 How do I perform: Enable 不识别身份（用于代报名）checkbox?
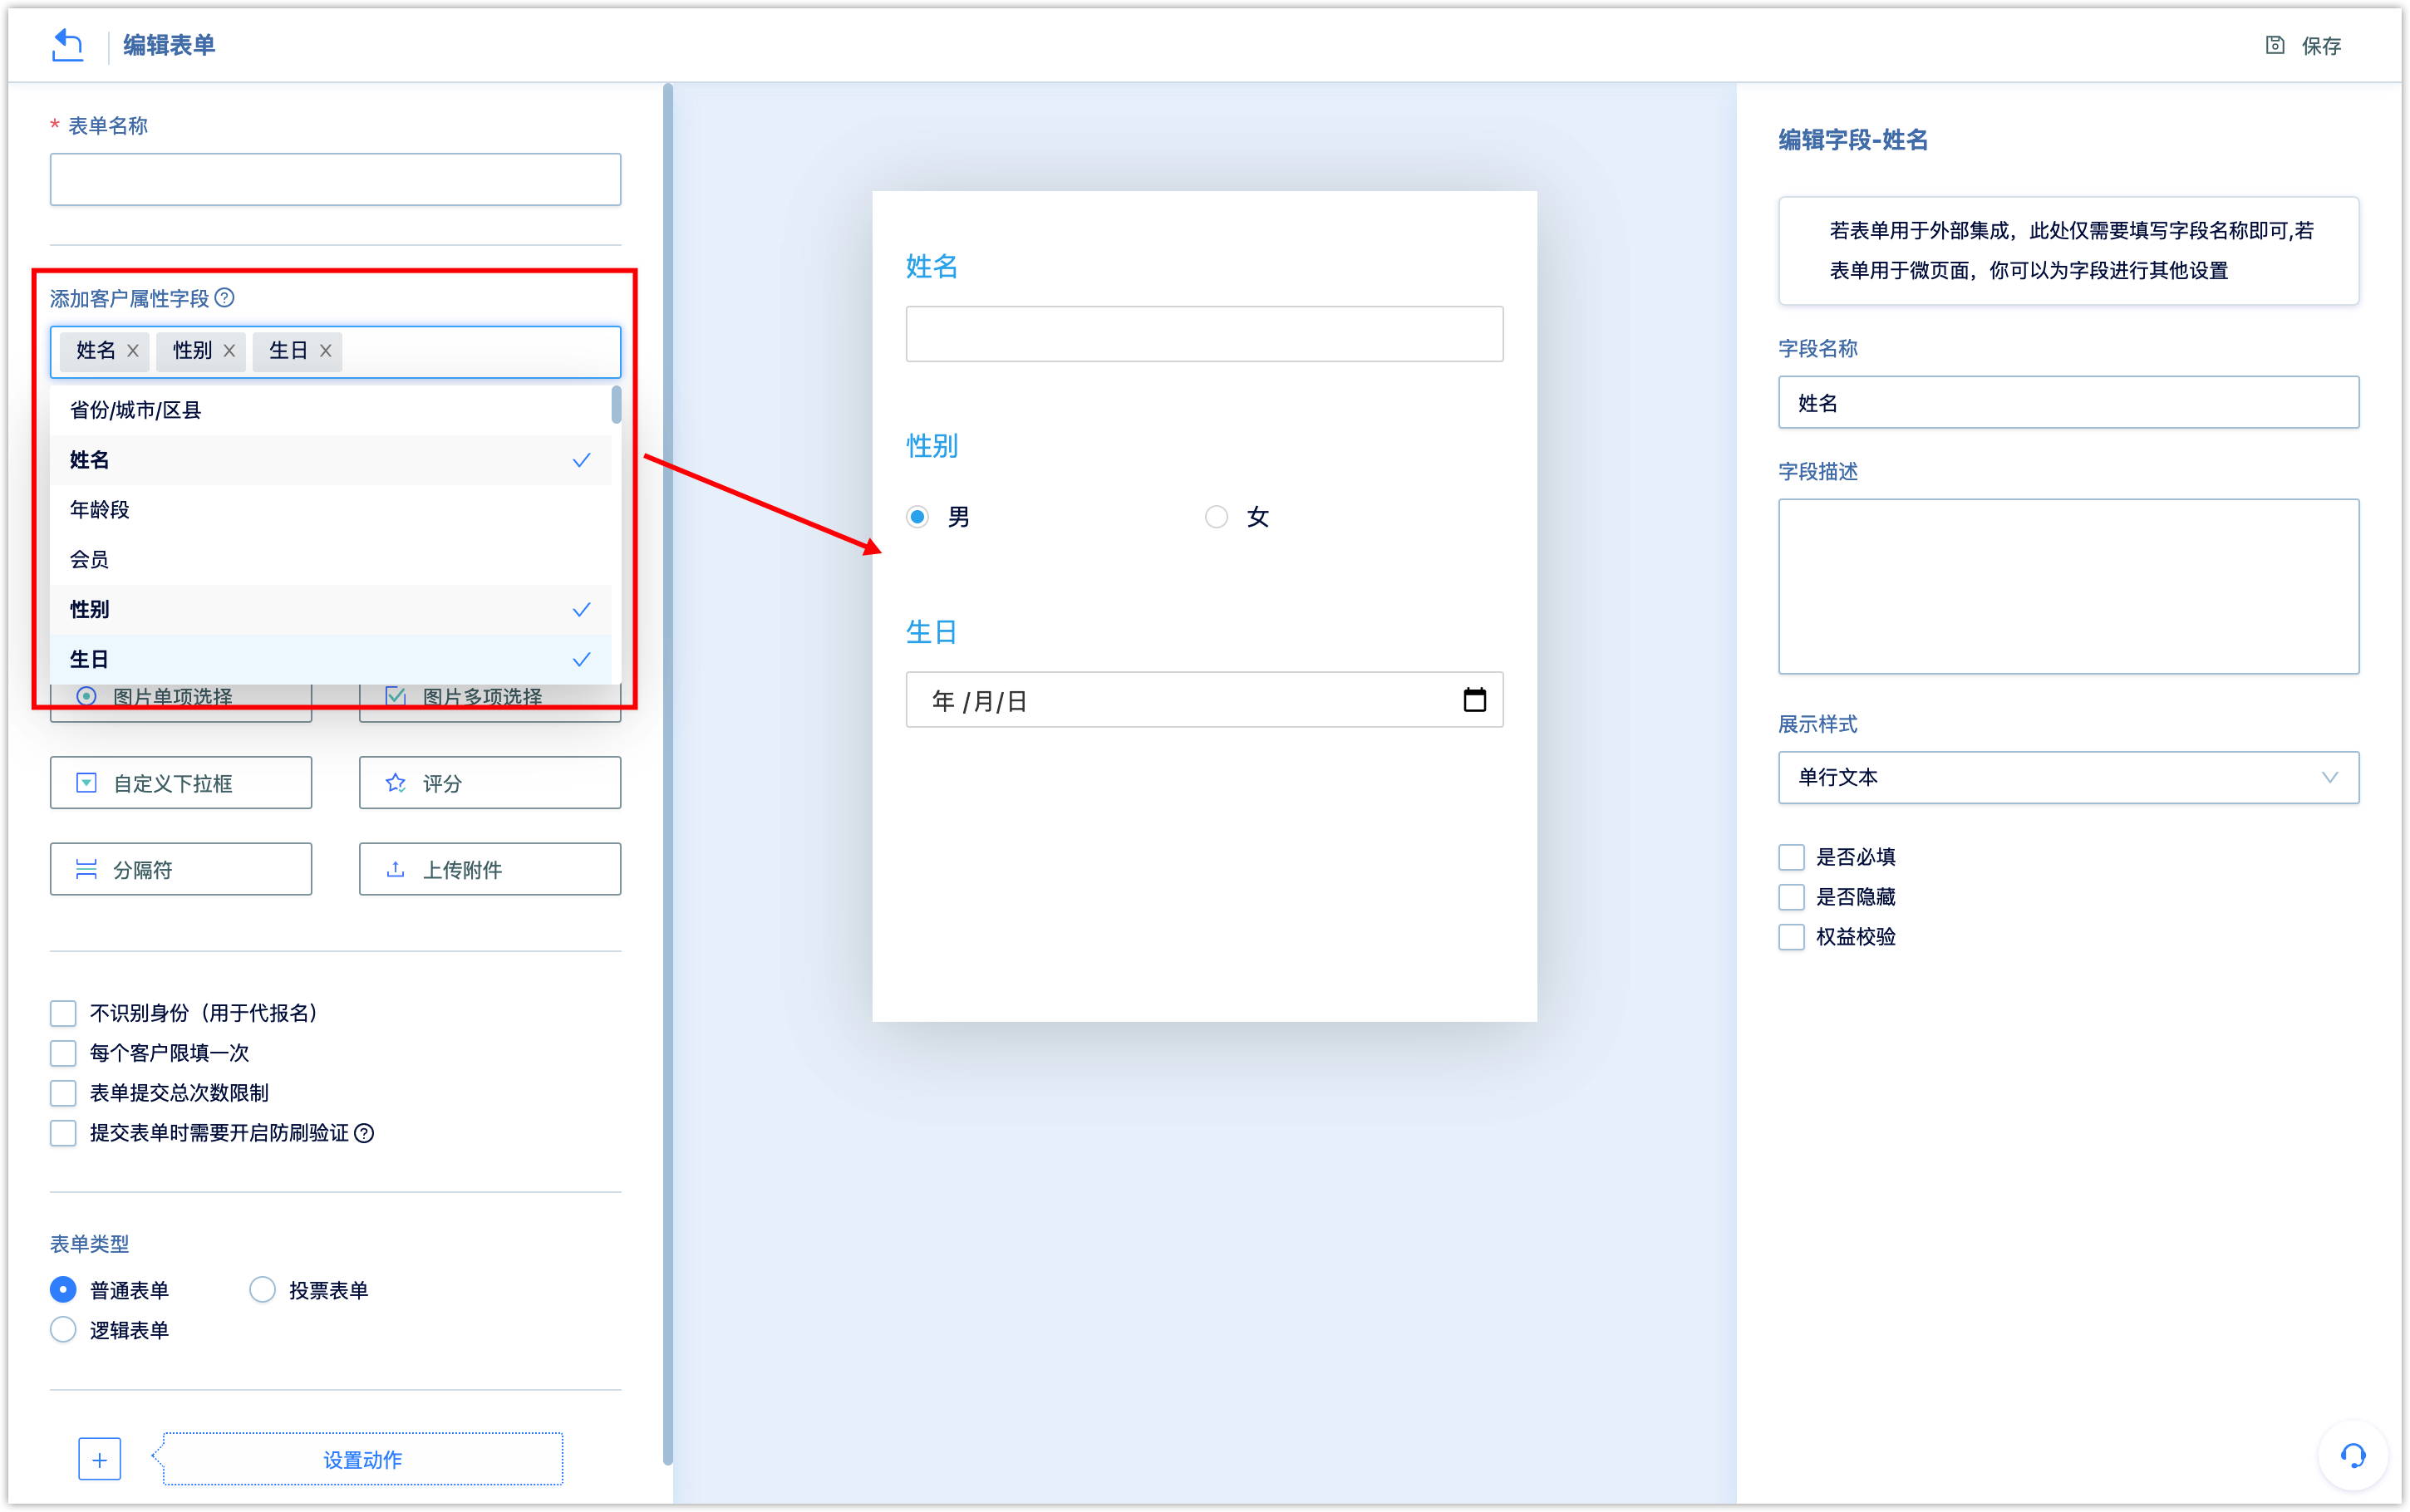[63, 1013]
